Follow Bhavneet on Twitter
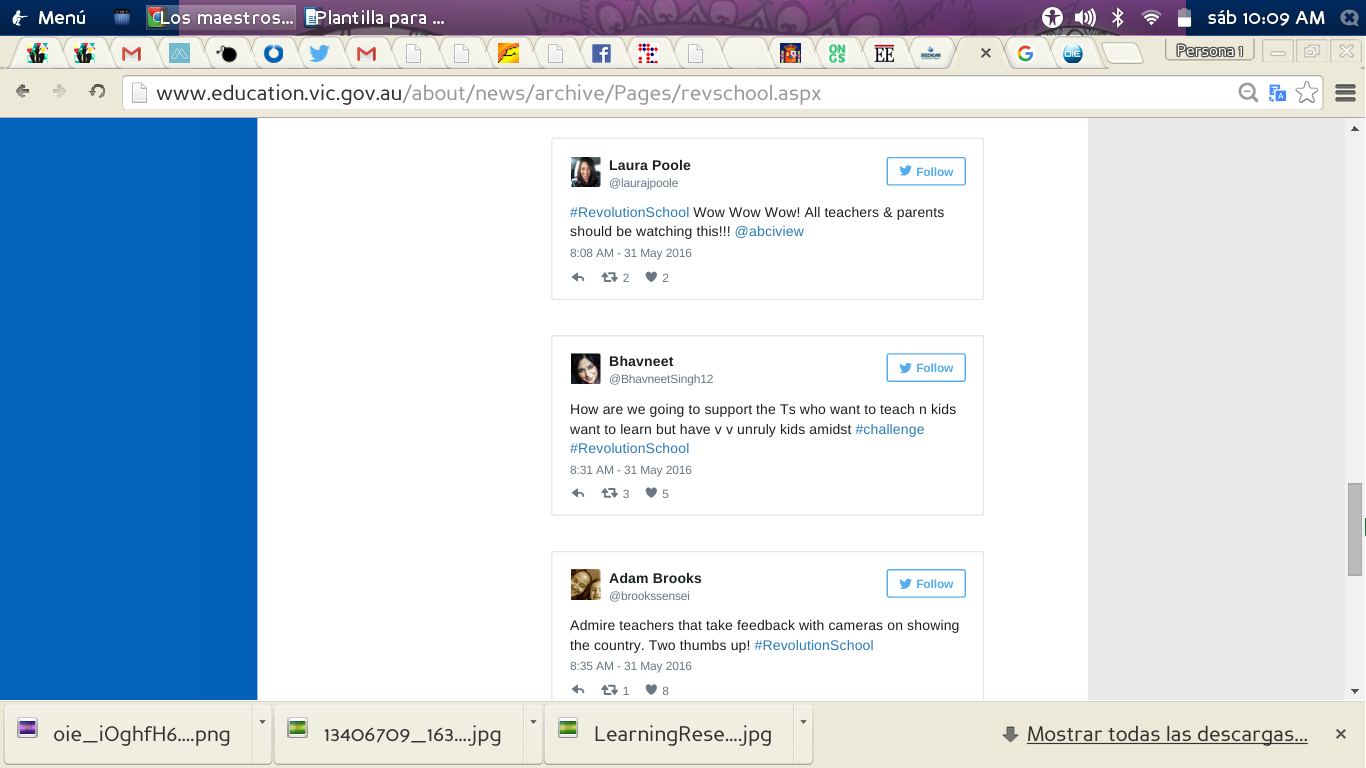This screenshot has width=1366, height=768. (925, 368)
